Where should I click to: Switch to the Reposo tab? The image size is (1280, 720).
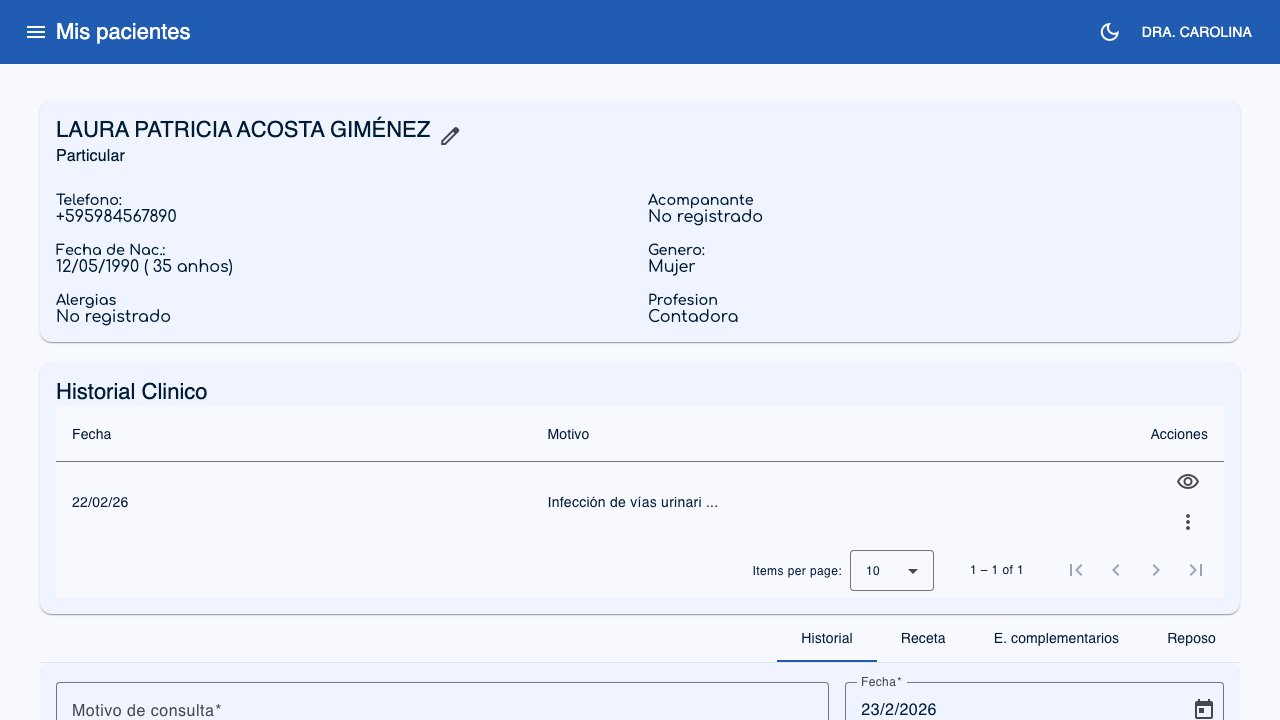click(x=1191, y=638)
